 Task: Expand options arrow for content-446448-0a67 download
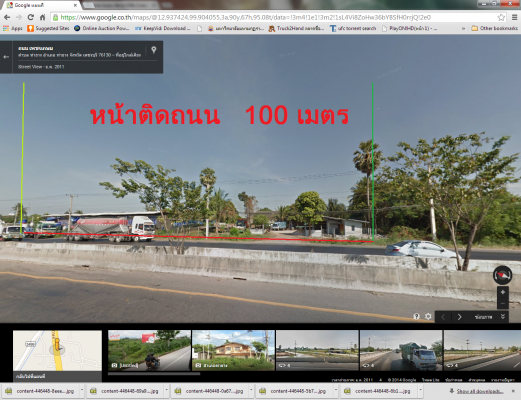251,390
